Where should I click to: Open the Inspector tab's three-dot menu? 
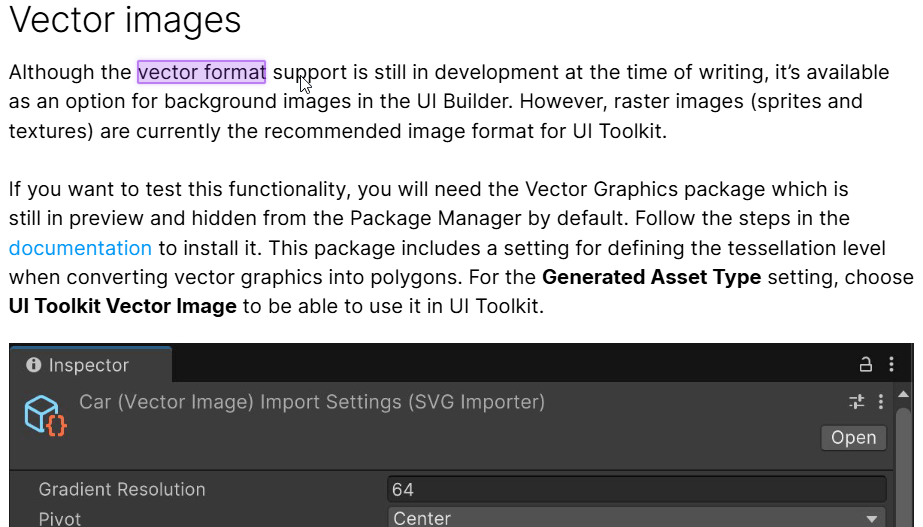(x=891, y=364)
